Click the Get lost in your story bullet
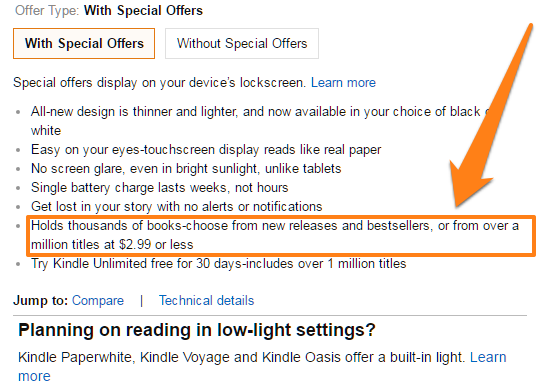The width and height of the screenshot is (549, 387). click(176, 207)
